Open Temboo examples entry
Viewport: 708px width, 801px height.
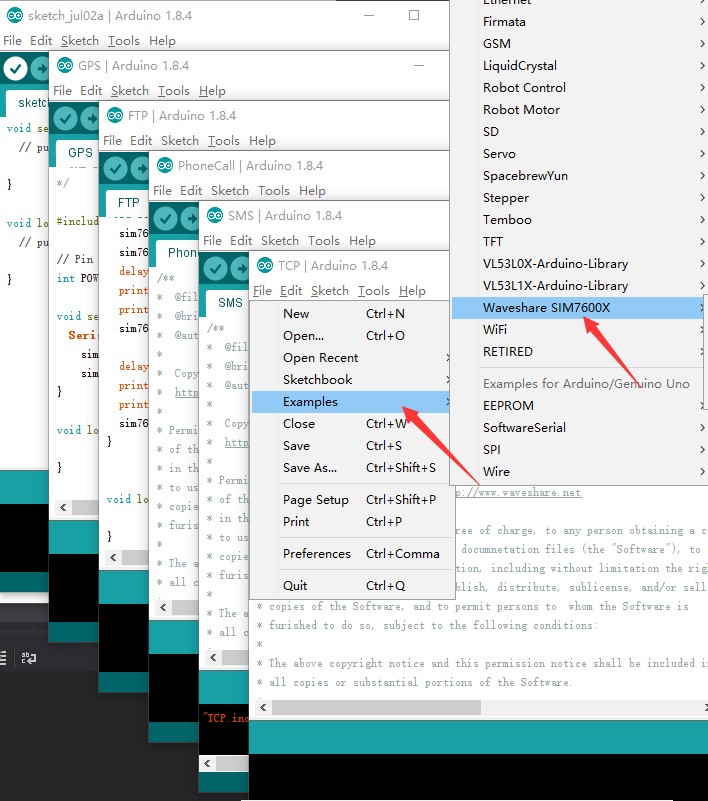coord(579,220)
